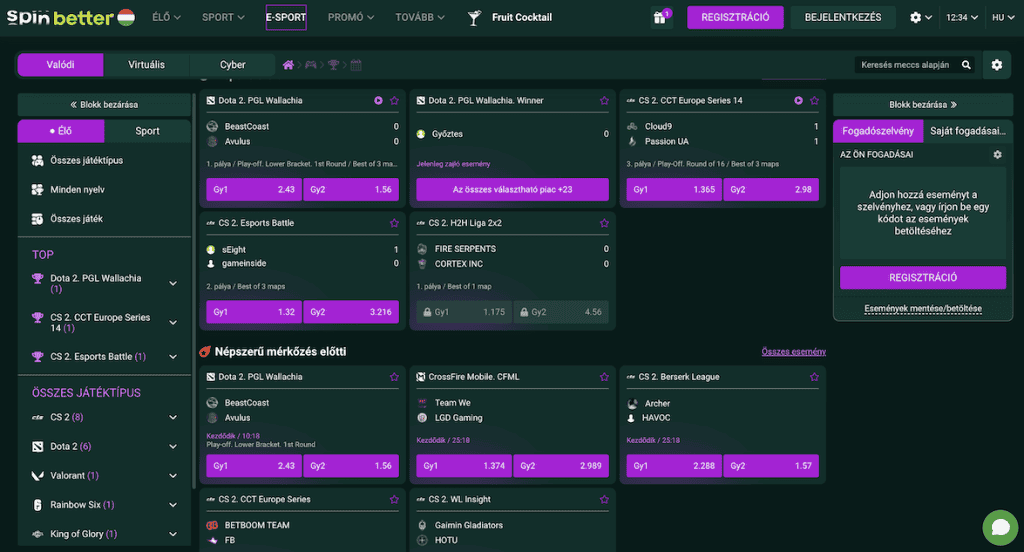Star the CrossFire Mobile. CFML match
Image resolution: width=1024 pixels, height=552 pixels.
pyautogui.click(x=604, y=377)
